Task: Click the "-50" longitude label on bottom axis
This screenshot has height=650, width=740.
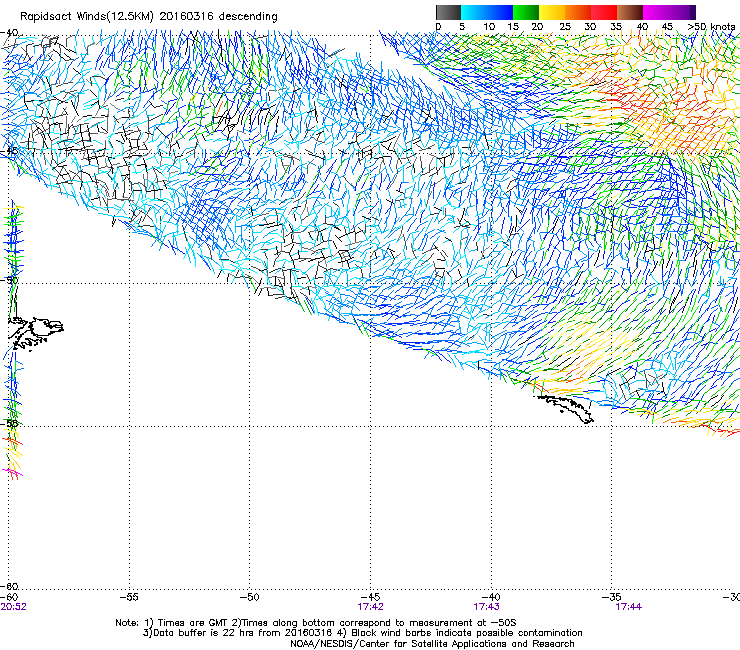Action: click(250, 597)
